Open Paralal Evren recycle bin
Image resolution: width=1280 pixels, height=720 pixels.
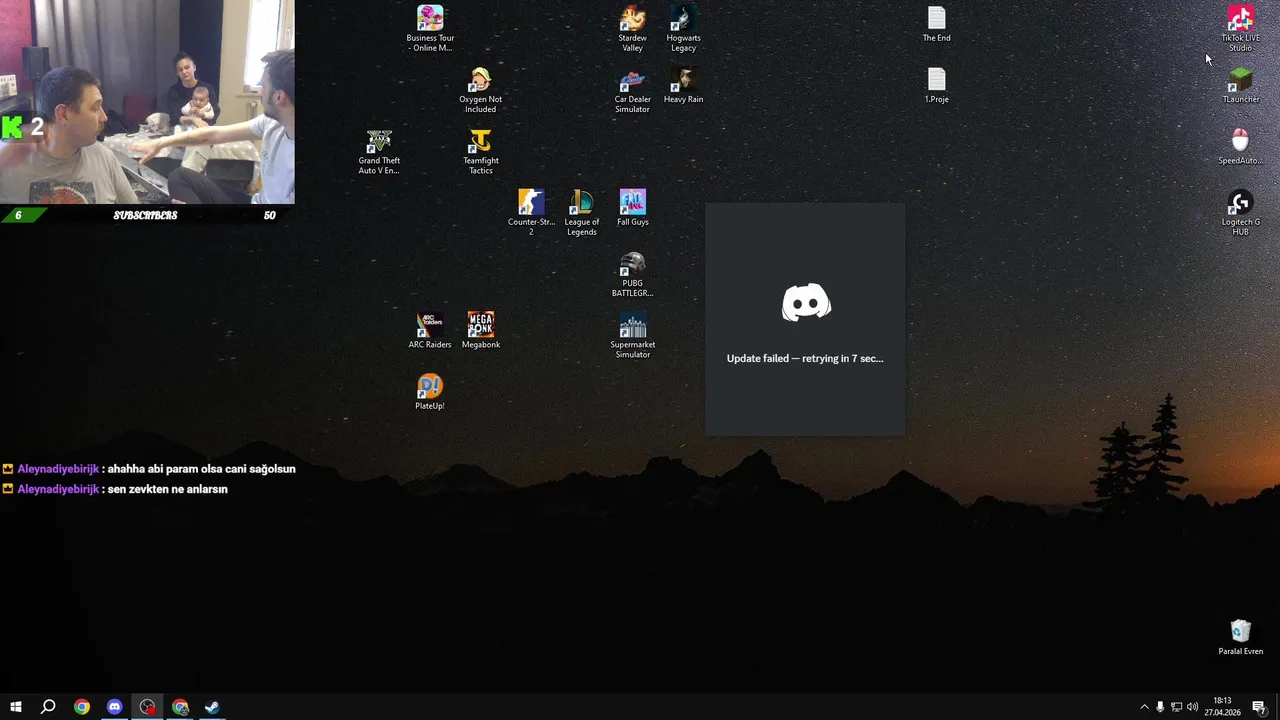click(1240, 637)
